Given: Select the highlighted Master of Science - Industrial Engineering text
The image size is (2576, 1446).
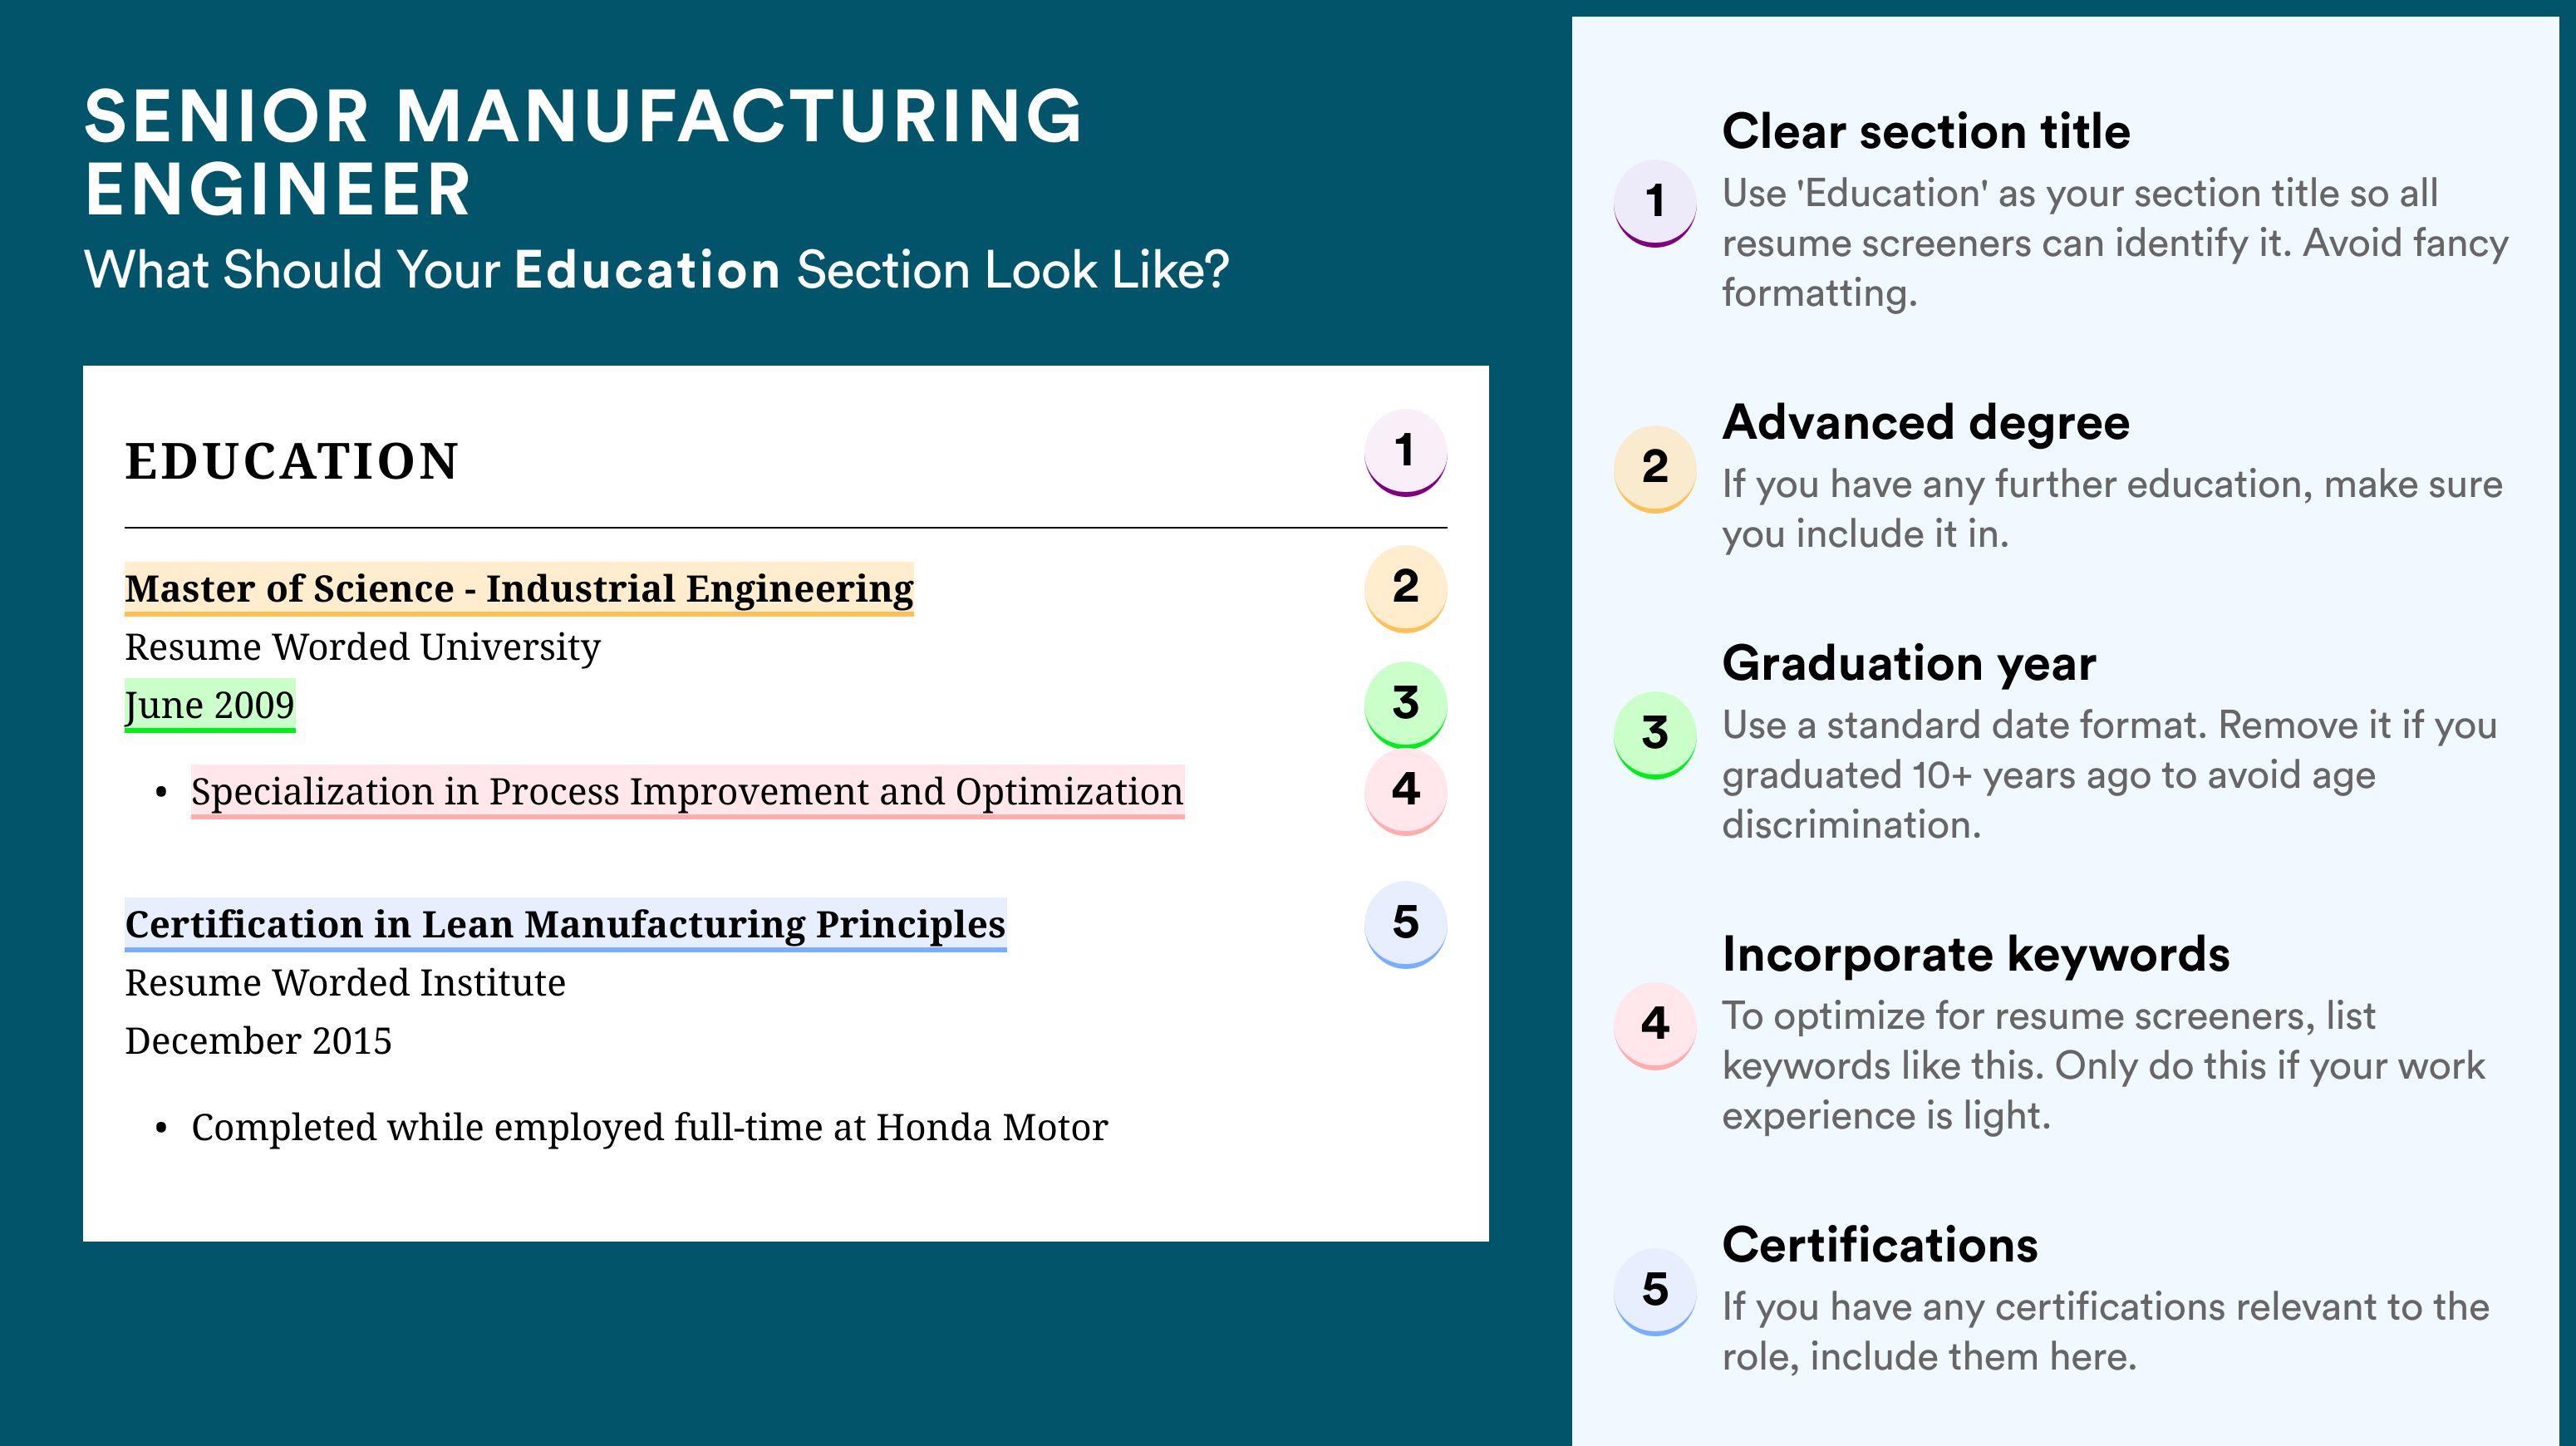Looking at the screenshot, I should tap(519, 589).
